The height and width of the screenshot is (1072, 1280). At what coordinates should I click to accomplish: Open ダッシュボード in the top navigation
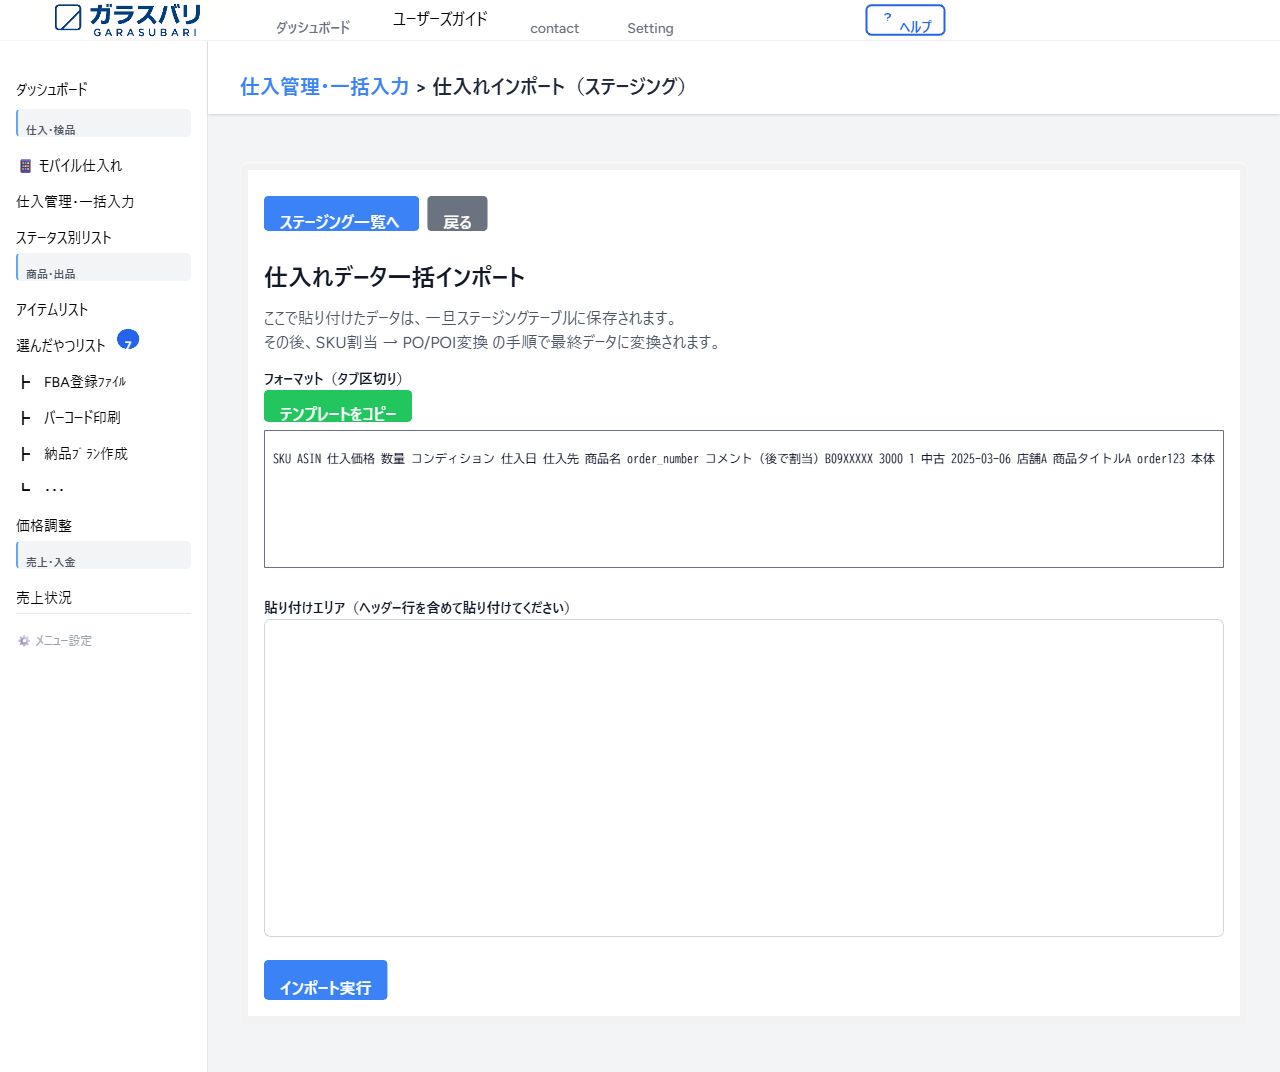[312, 28]
